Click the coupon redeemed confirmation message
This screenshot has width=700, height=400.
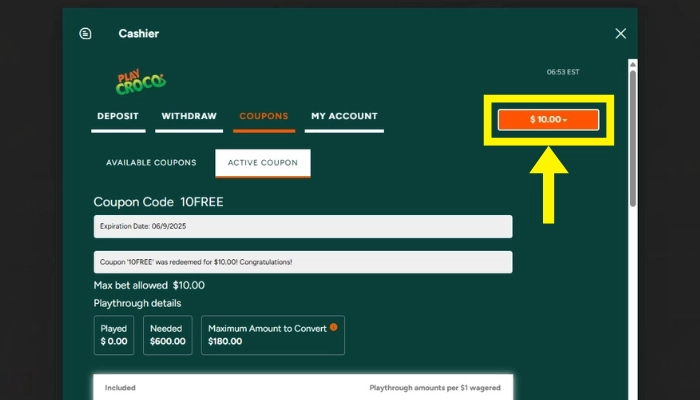(302, 262)
